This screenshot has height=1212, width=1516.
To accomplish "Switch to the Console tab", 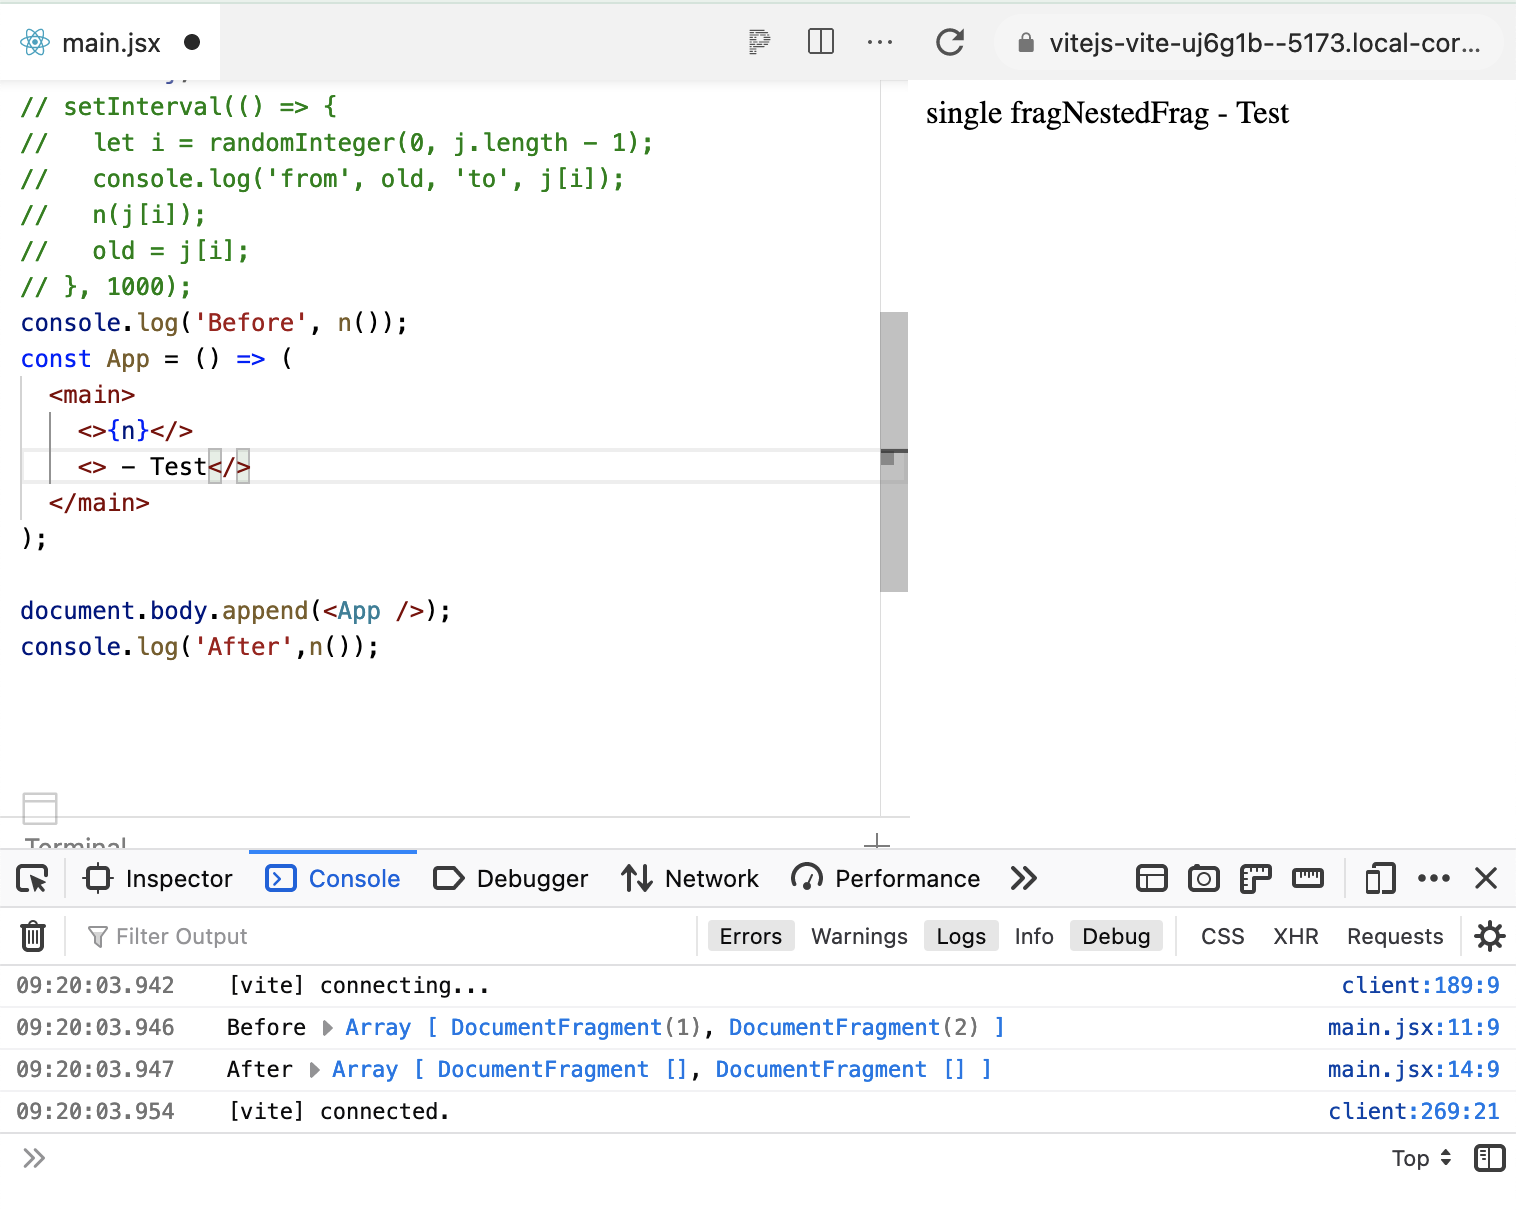I will 333,879.
